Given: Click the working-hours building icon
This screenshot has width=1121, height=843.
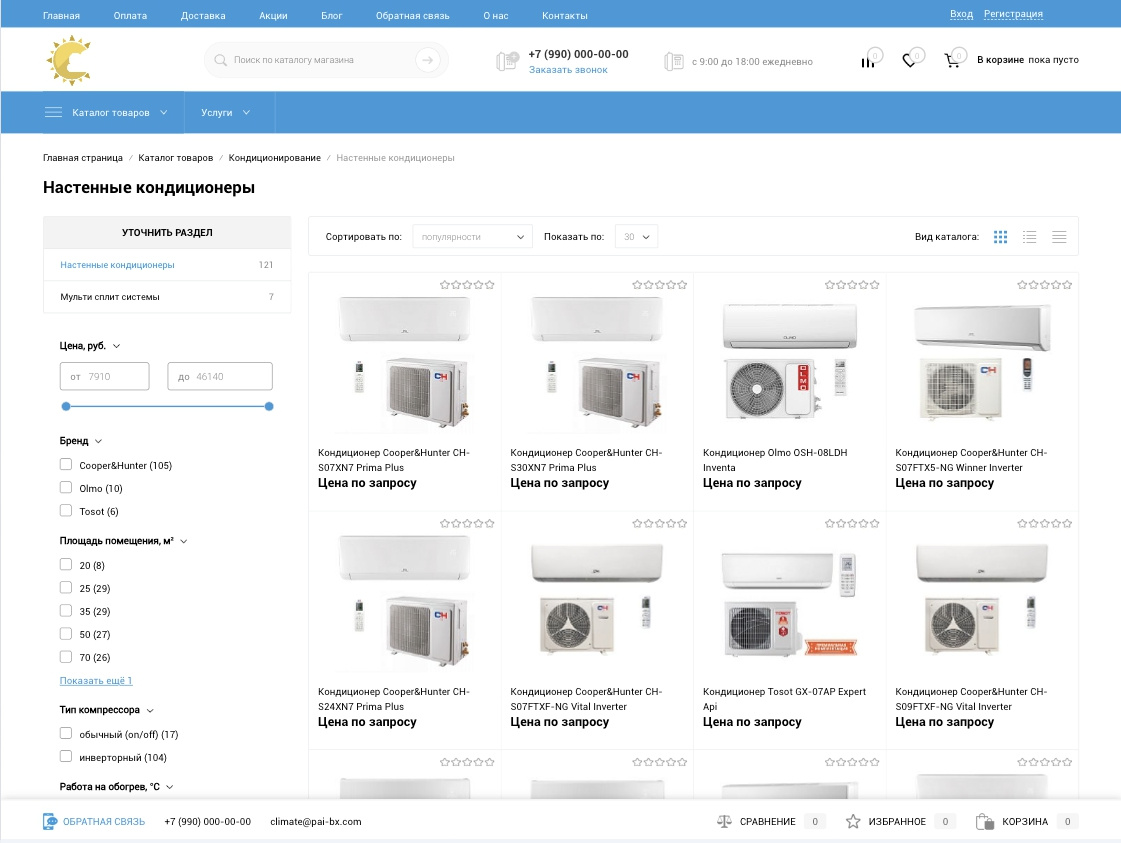Looking at the screenshot, I should [673, 61].
